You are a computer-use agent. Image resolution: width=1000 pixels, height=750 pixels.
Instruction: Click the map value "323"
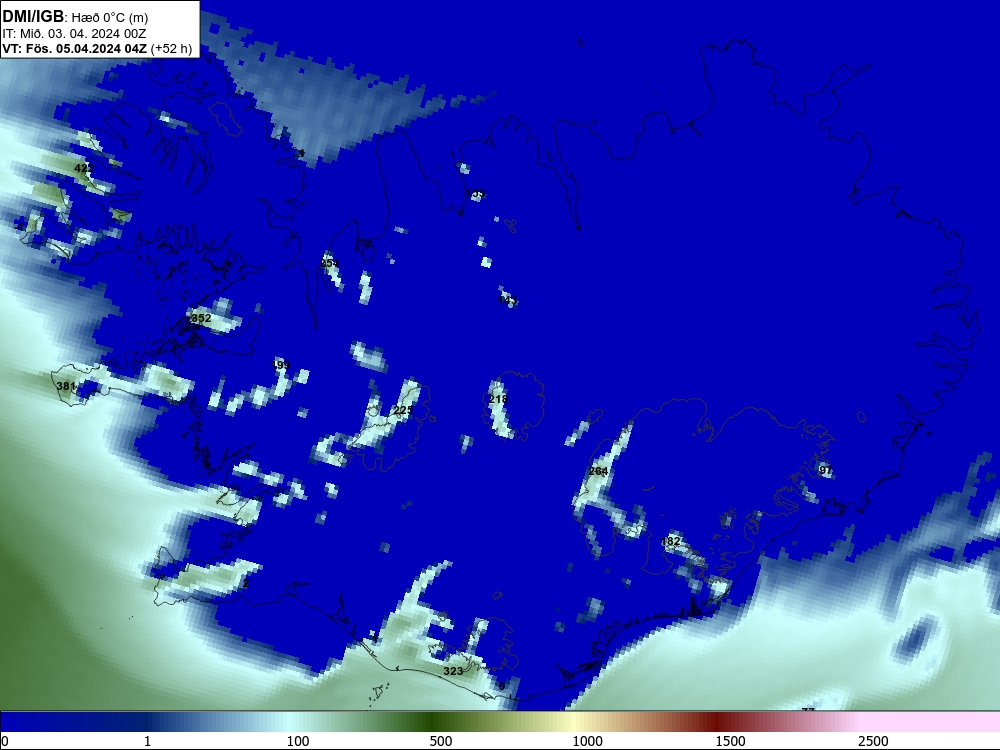[453, 671]
